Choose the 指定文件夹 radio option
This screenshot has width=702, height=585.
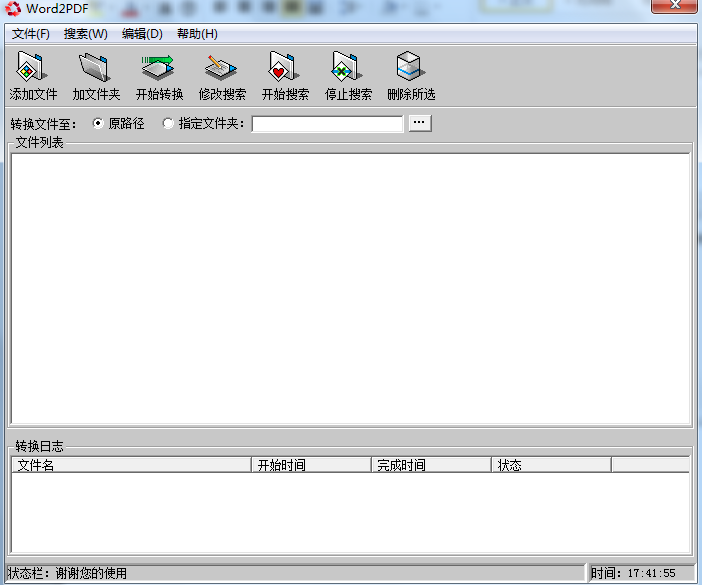coord(168,123)
